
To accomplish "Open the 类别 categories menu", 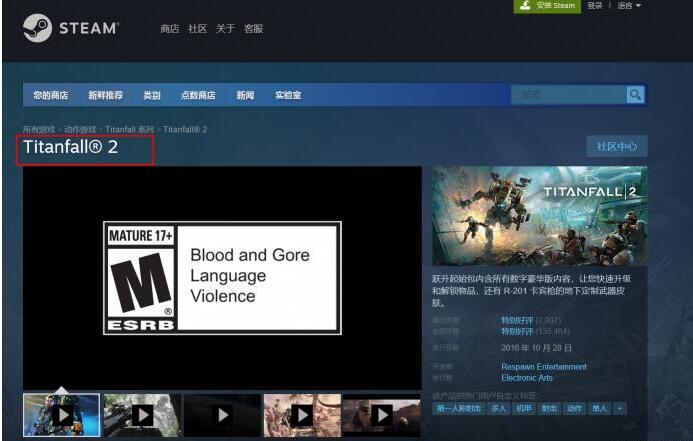I will click(152, 95).
